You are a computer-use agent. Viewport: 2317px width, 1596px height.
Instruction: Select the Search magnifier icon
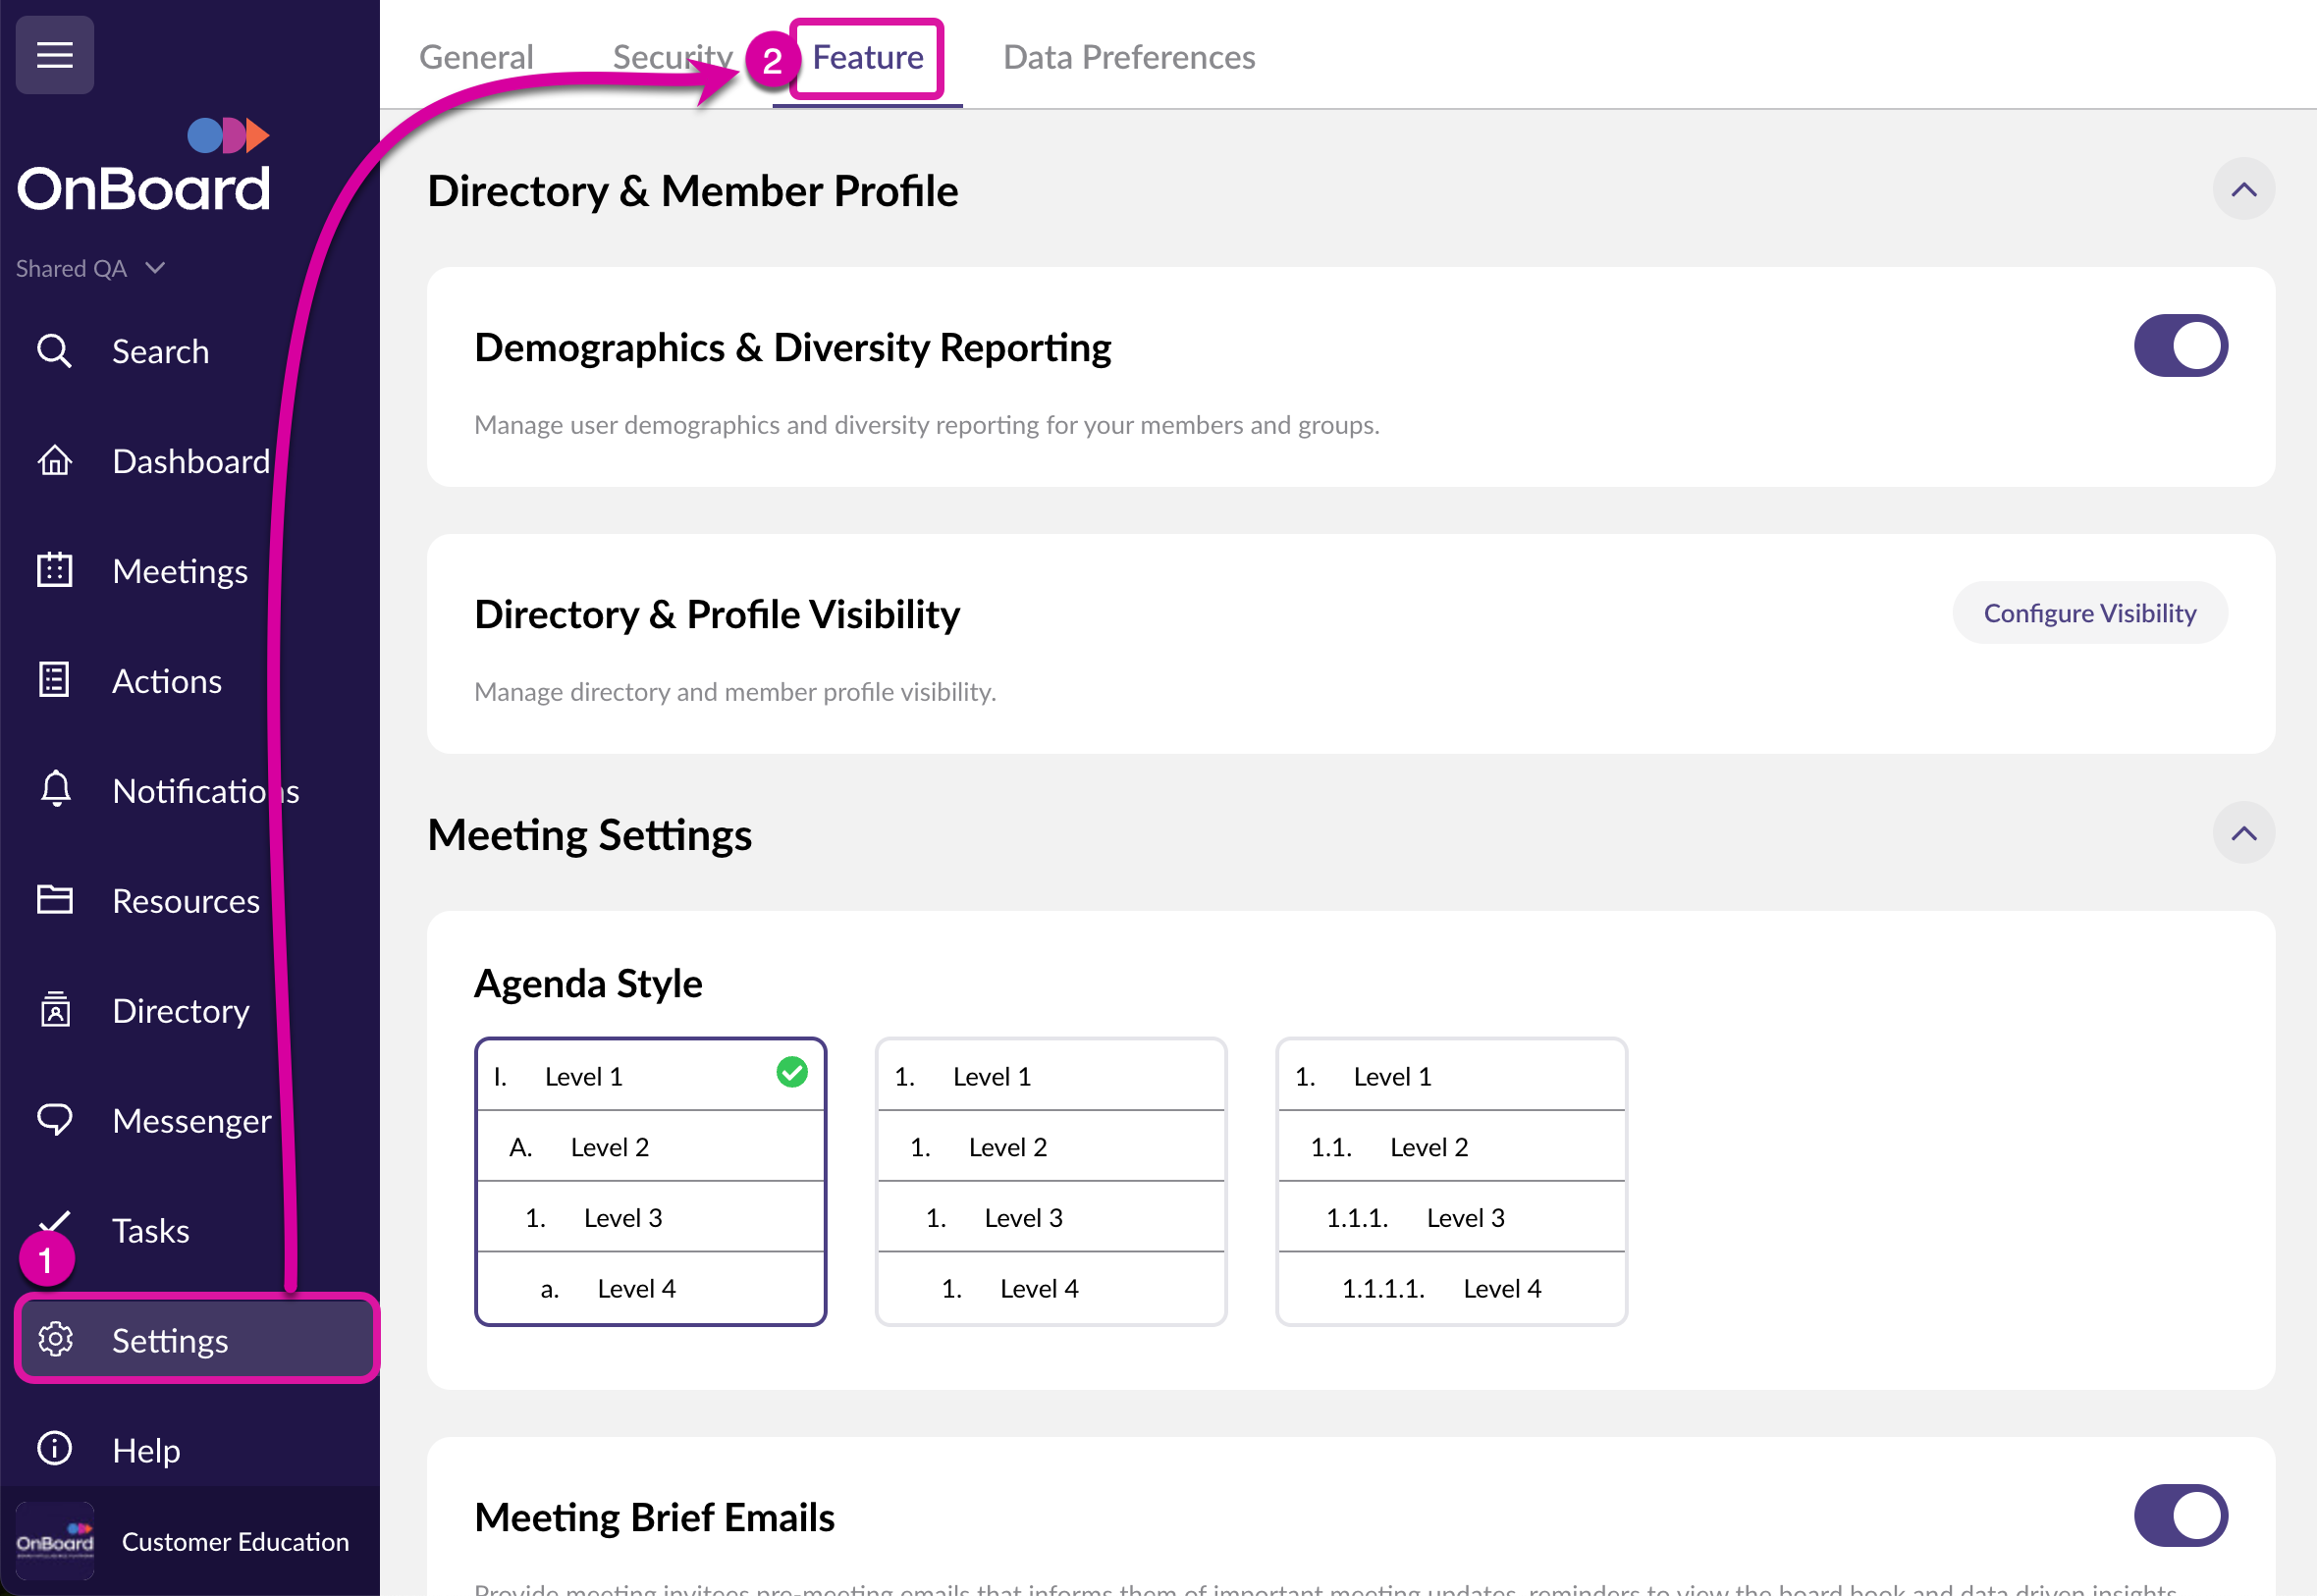click(x=54, y=351)
